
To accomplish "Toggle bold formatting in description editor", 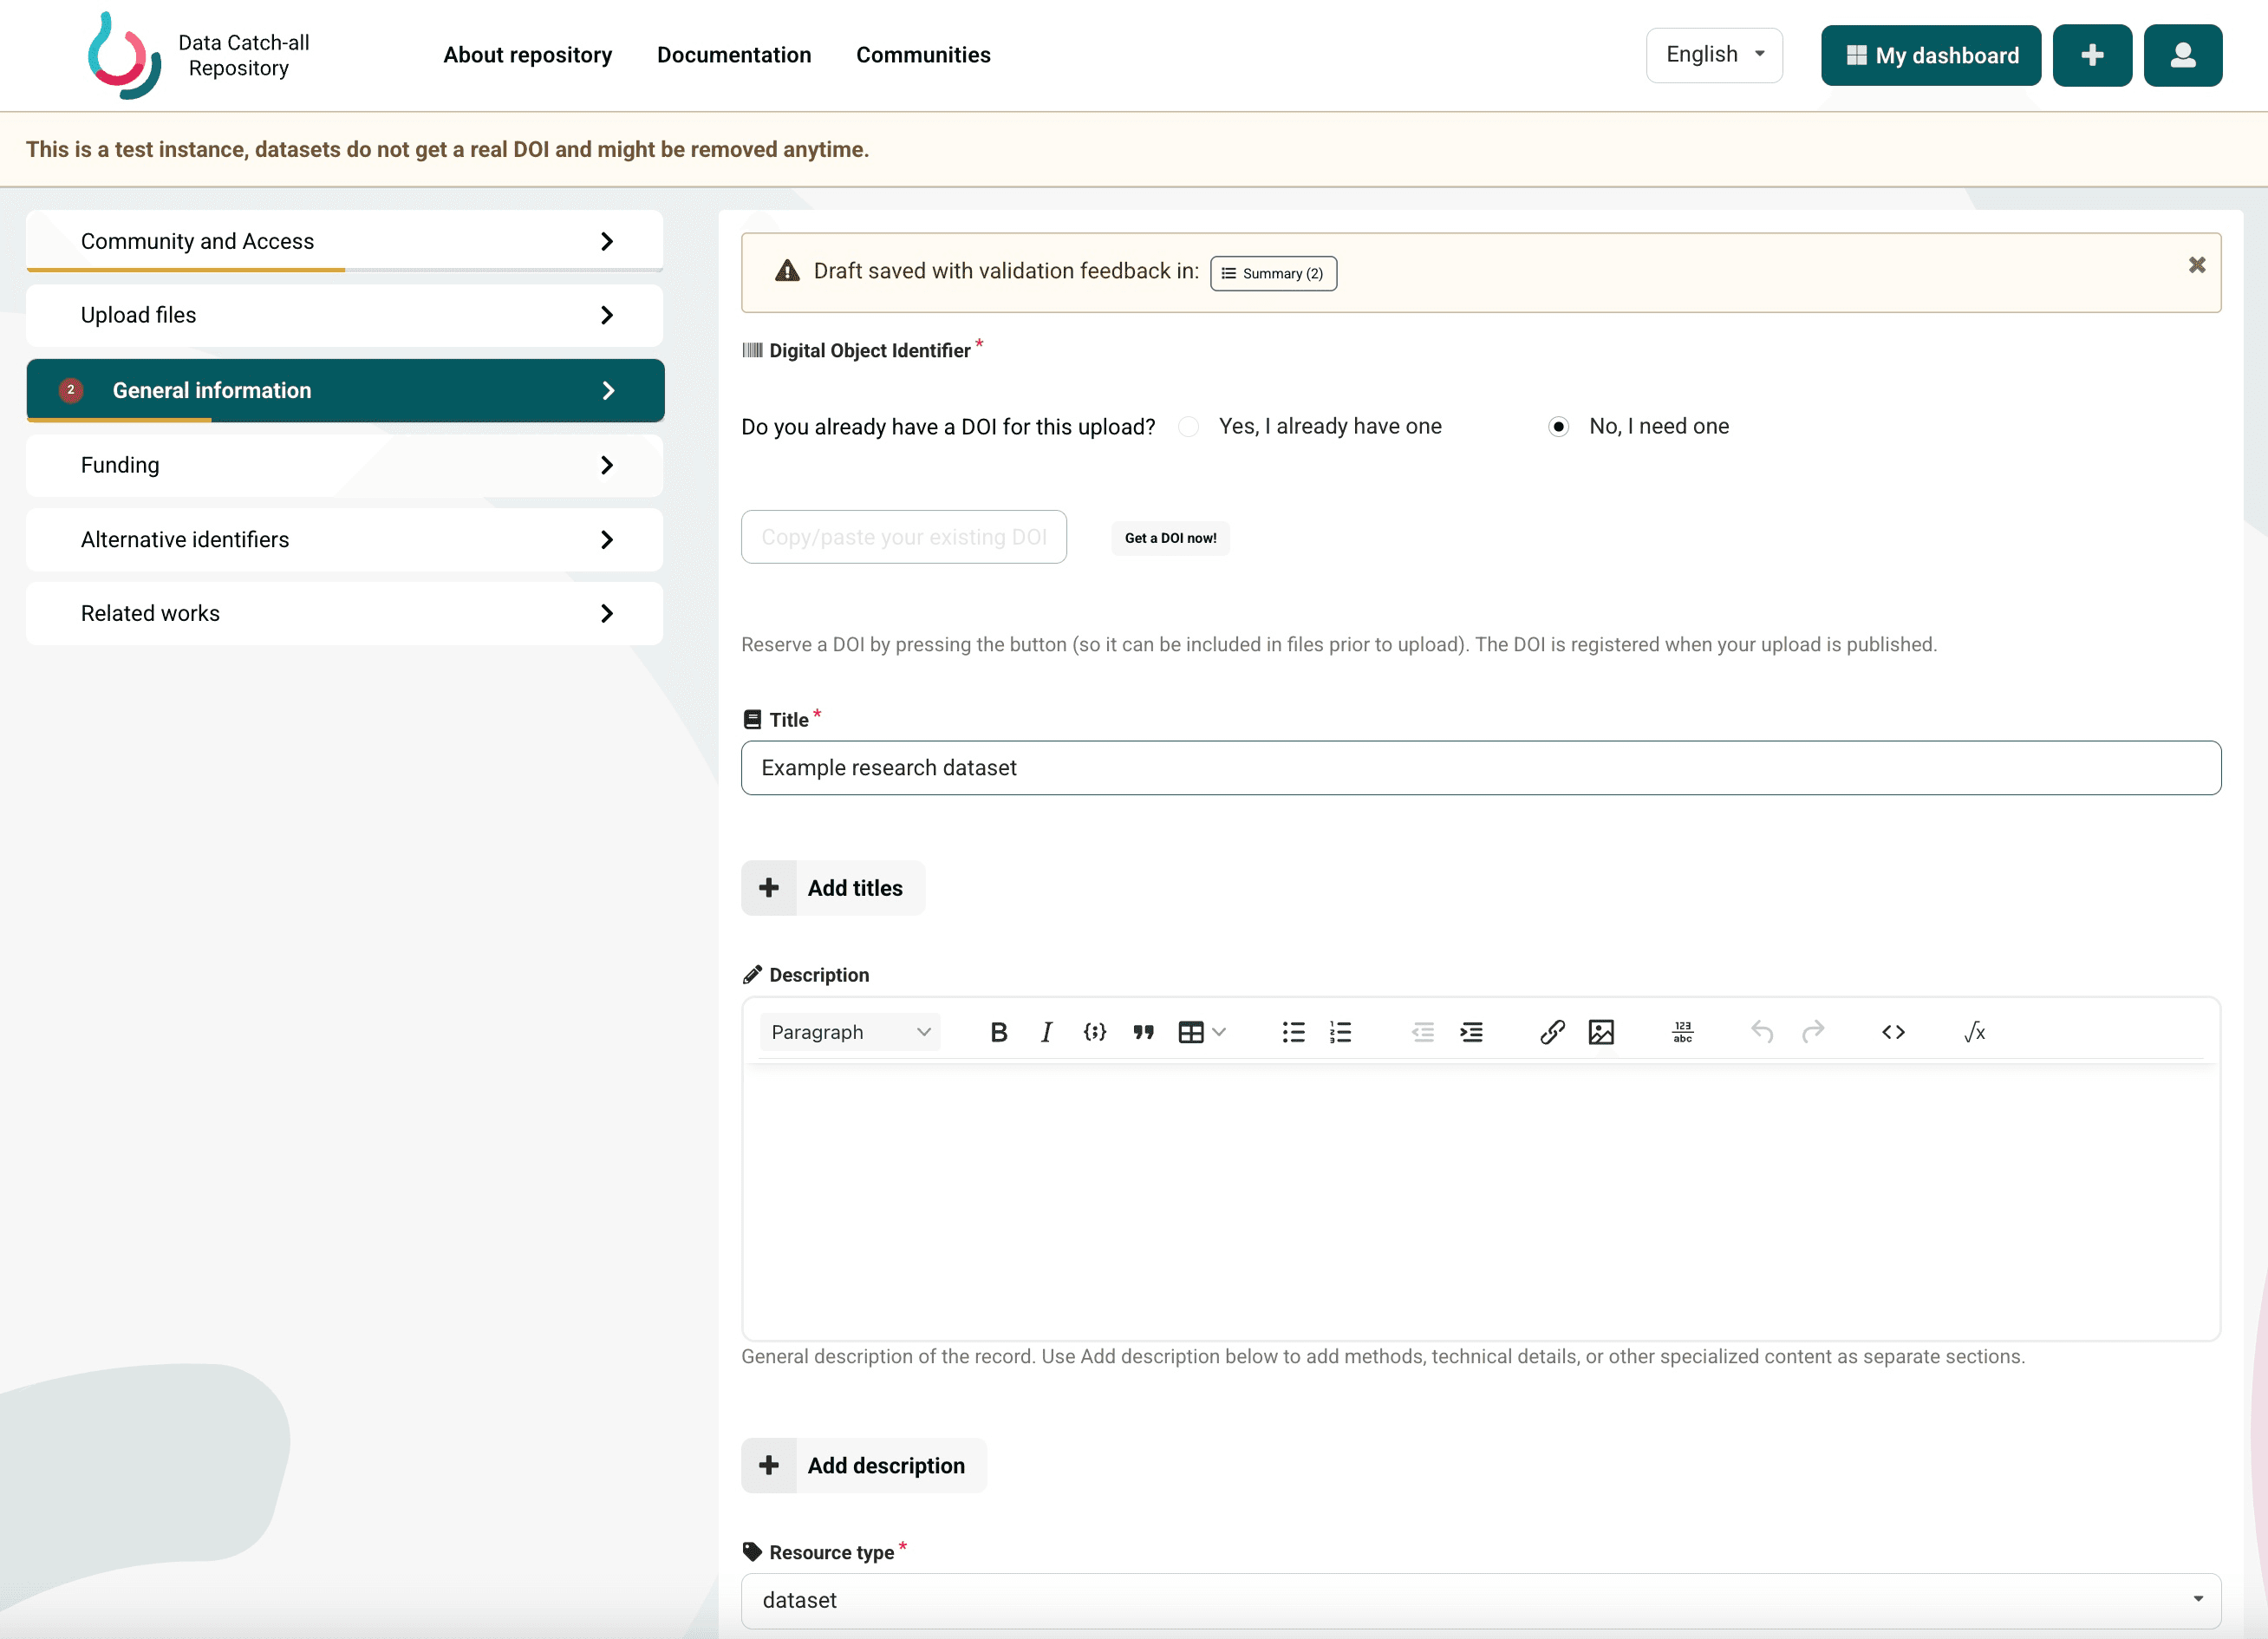I will tap(998, 1032).
